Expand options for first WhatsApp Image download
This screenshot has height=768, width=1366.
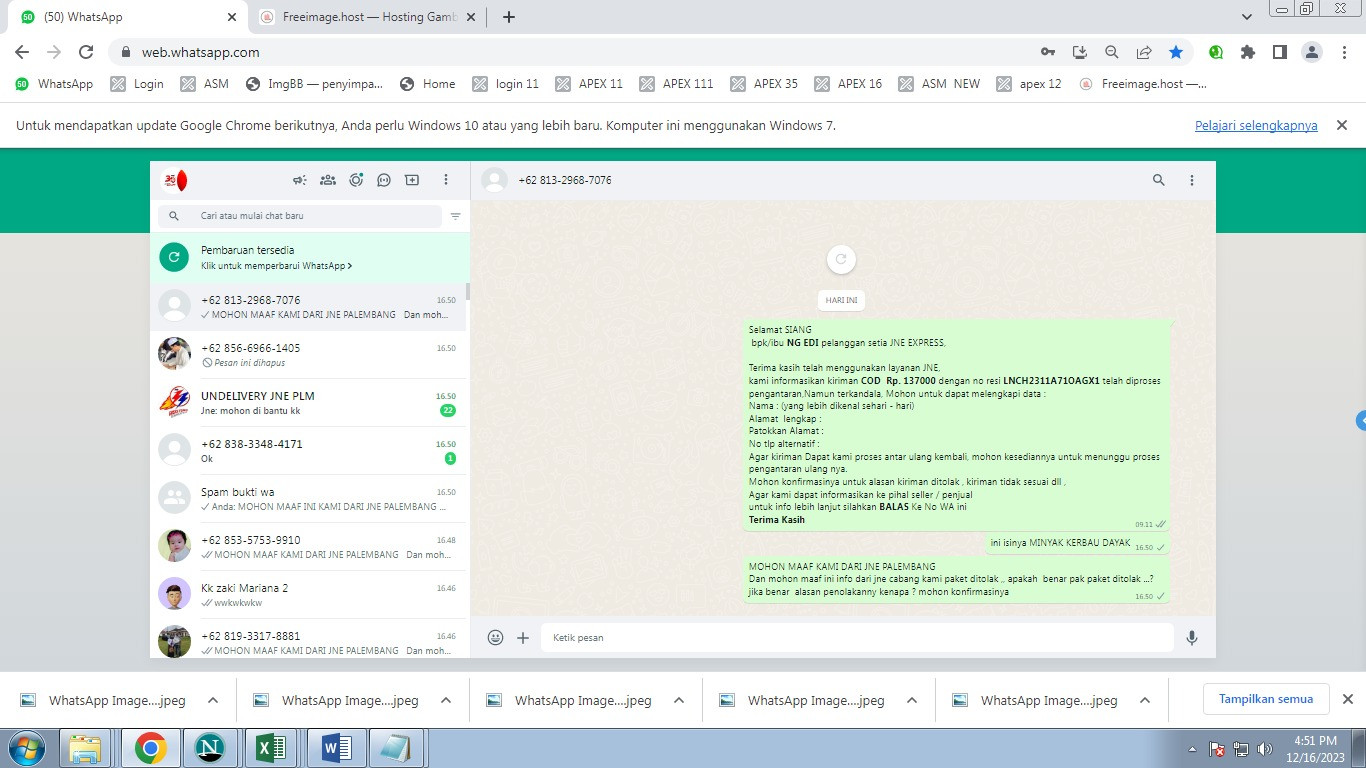213,700
